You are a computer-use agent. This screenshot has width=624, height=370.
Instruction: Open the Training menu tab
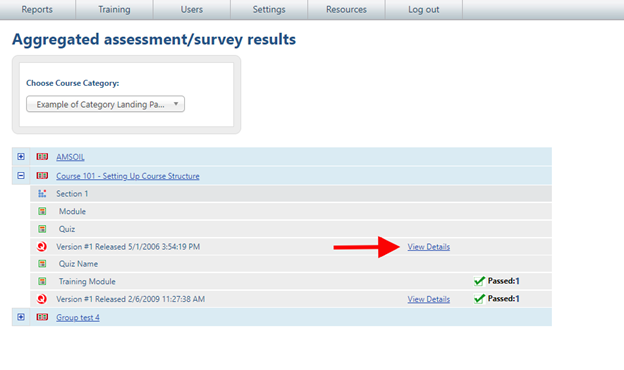point(114,10)
